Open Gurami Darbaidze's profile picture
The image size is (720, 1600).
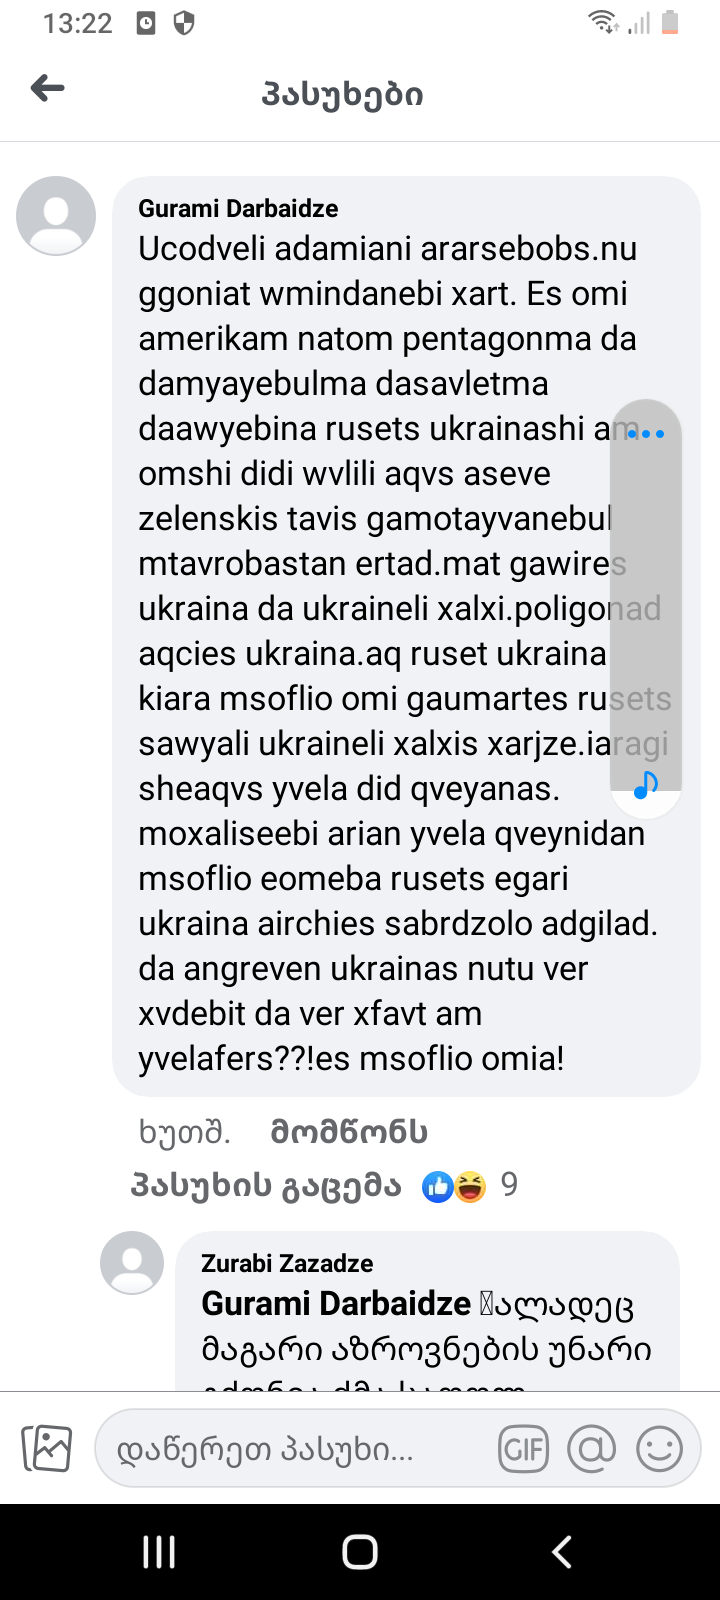pyautogui.click(x=56, y=216)
